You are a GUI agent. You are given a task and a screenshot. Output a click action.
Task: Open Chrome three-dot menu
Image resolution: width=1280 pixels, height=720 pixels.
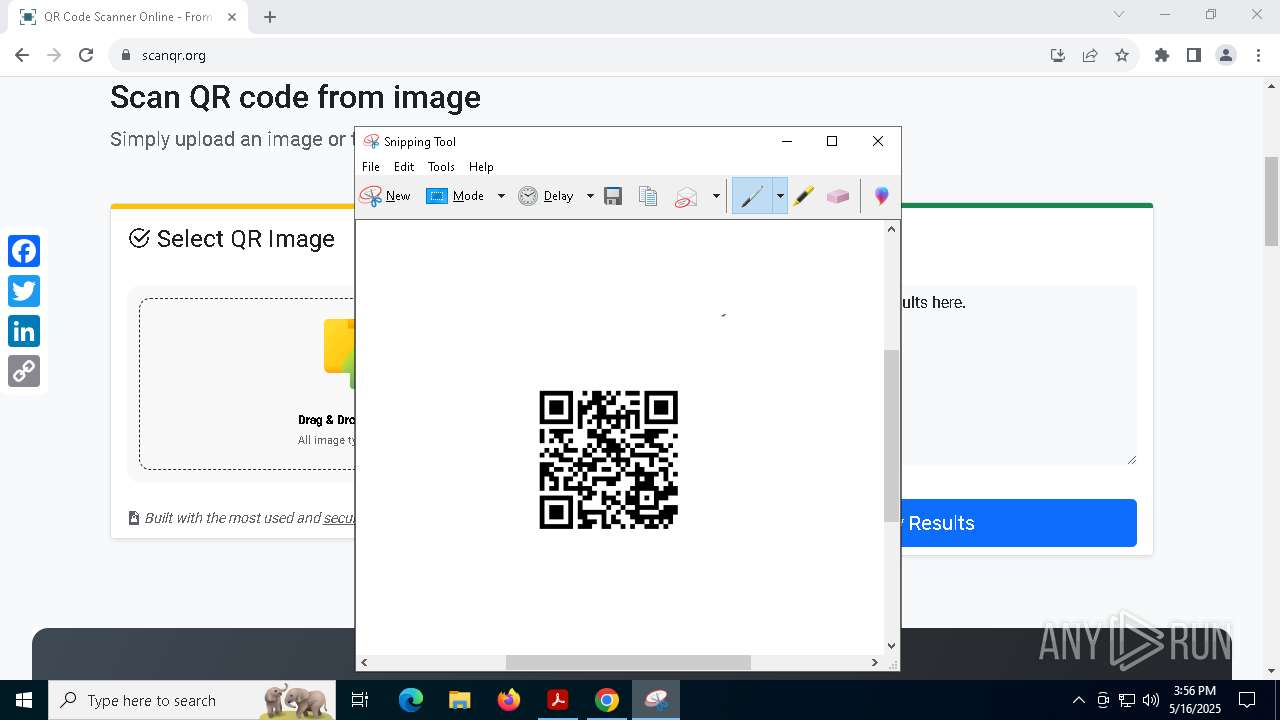click(1256, 55)
